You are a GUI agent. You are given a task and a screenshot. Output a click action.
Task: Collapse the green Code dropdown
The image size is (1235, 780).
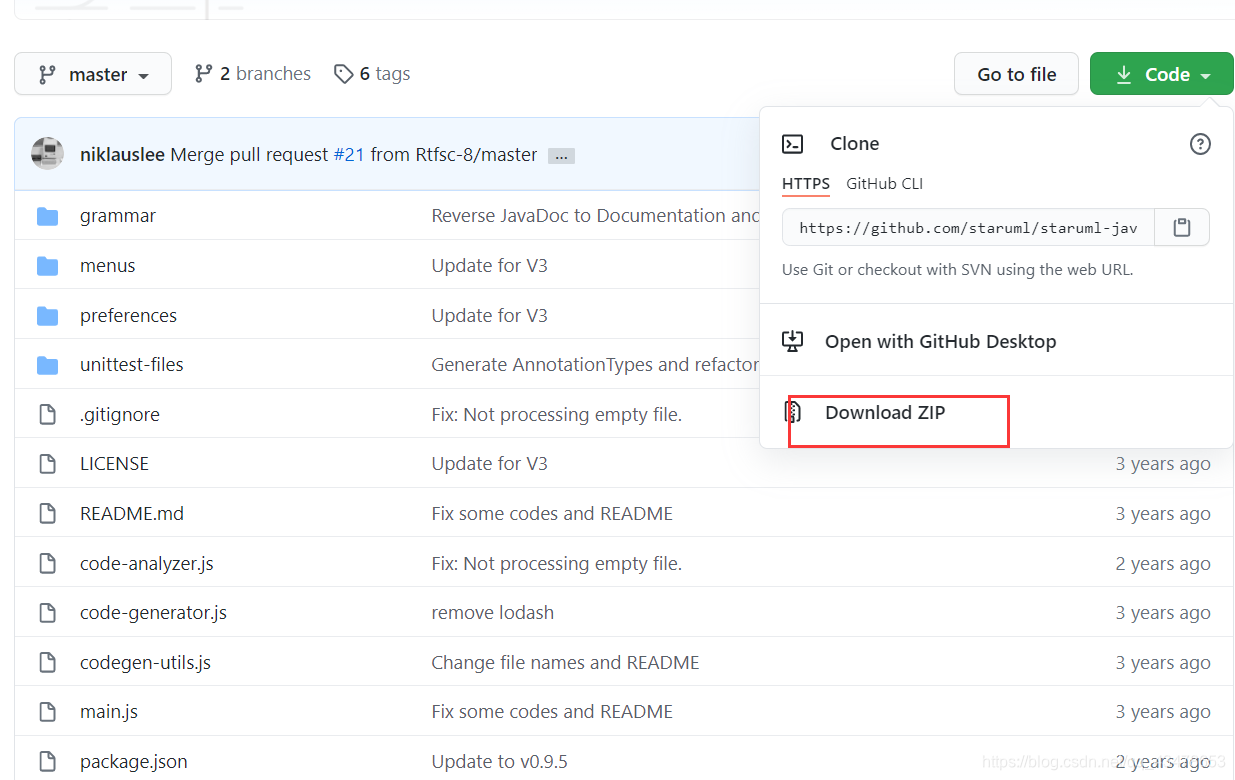point(1161,73)
